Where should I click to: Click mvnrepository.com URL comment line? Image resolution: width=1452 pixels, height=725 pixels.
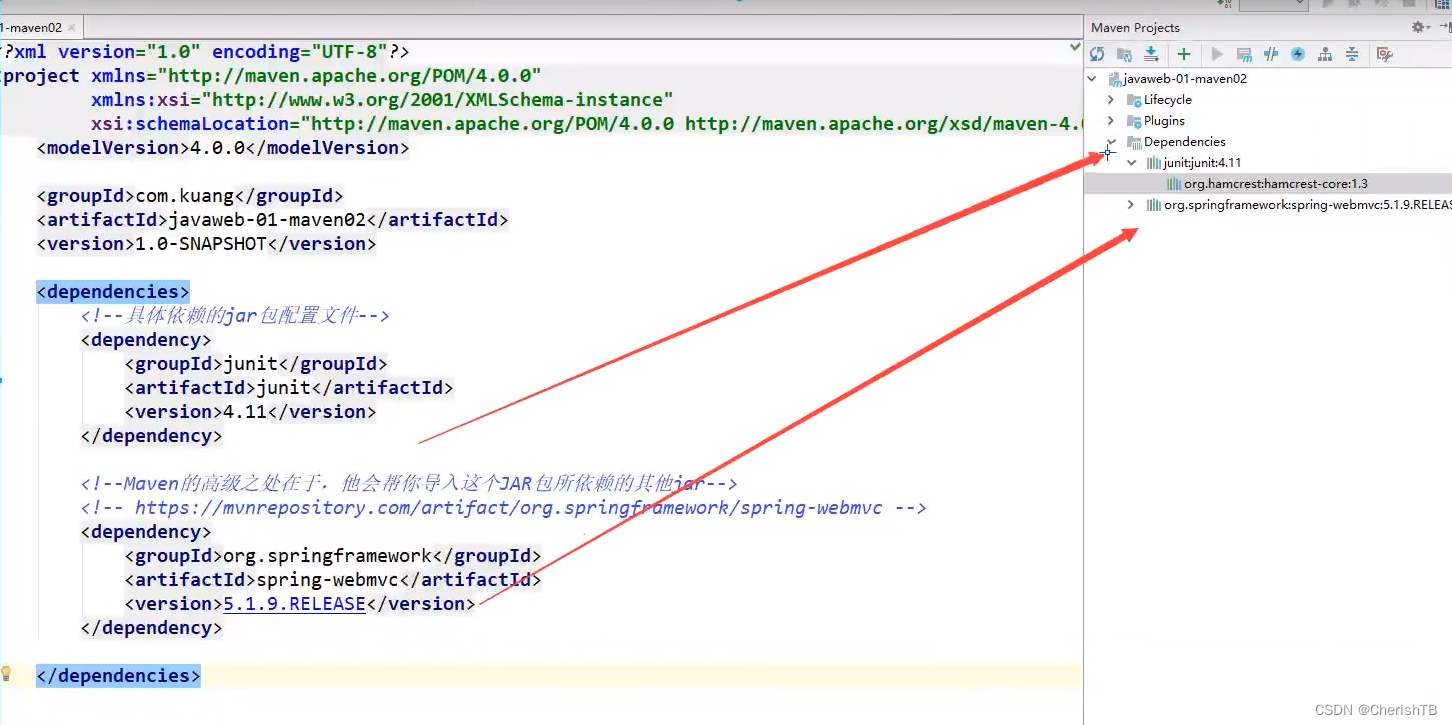click(503, 507)
